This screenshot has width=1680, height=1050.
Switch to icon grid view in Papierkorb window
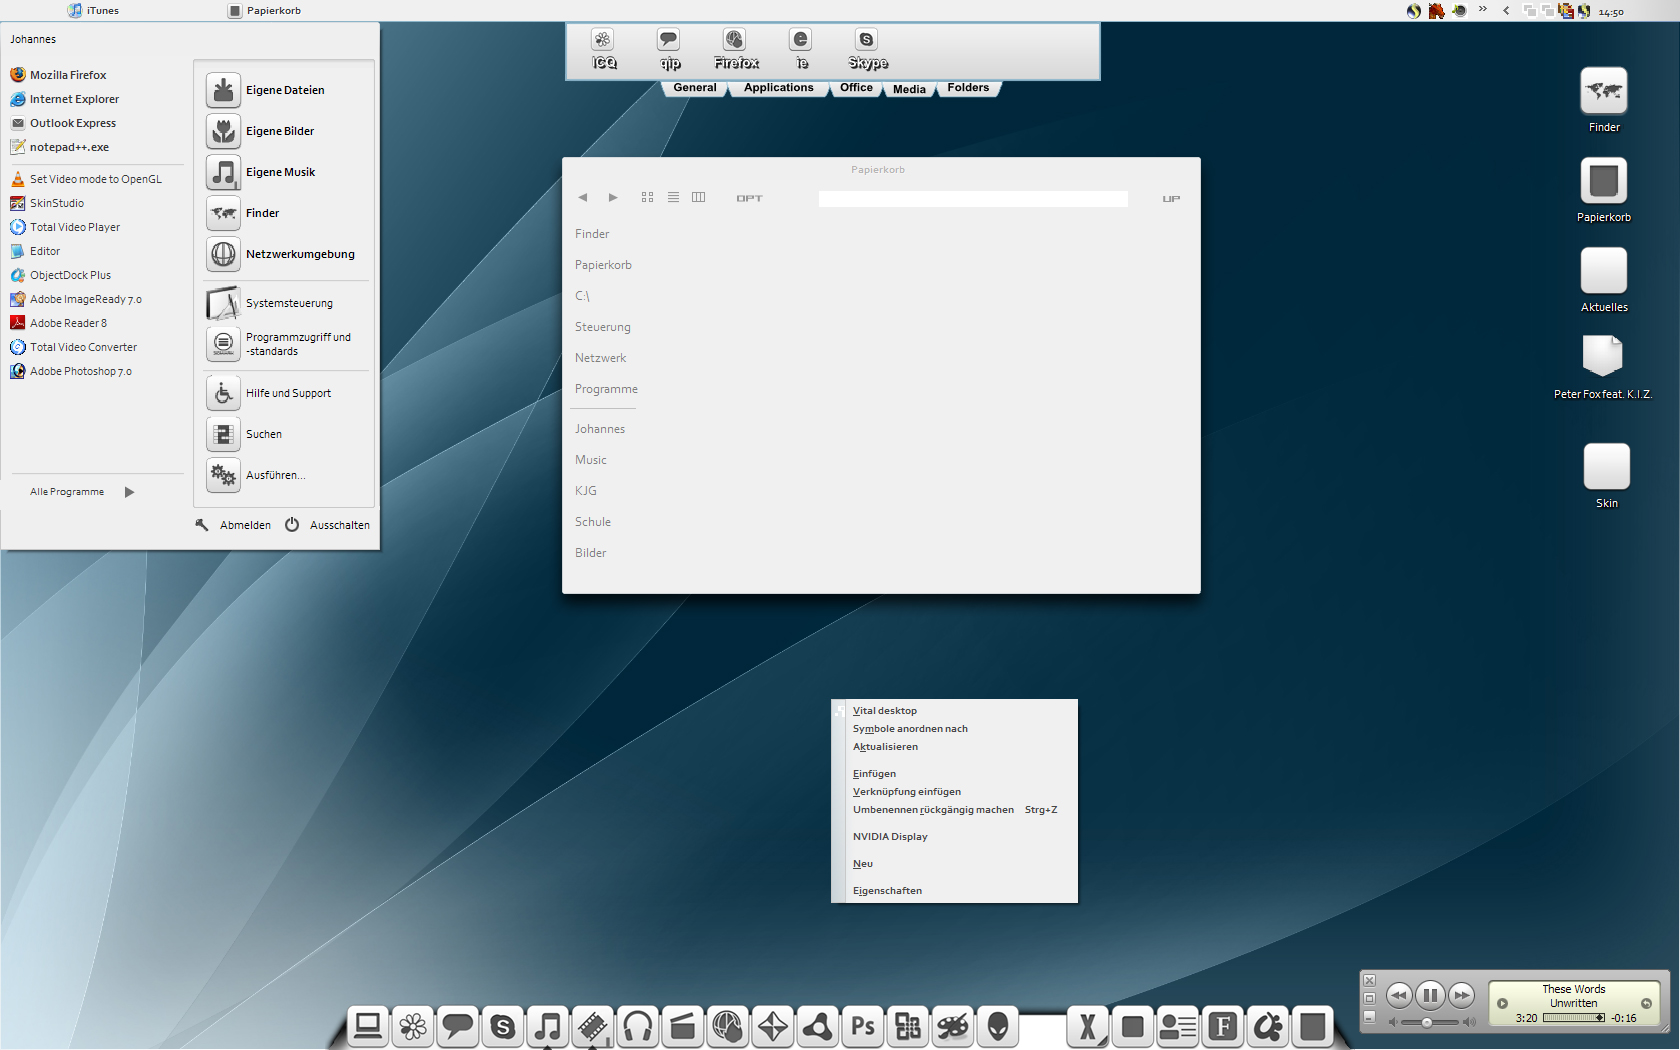click(x=647, y=198)
